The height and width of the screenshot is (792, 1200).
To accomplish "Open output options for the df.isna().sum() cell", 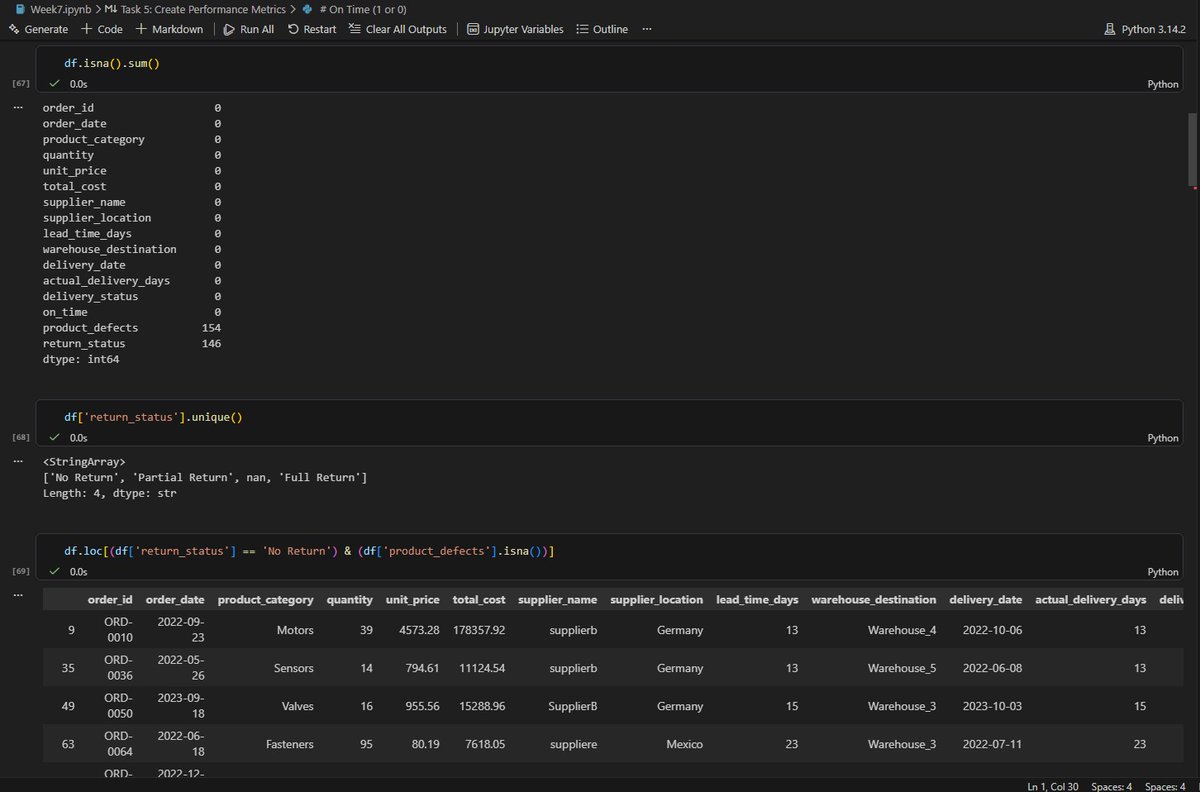I will pos(17,106).
